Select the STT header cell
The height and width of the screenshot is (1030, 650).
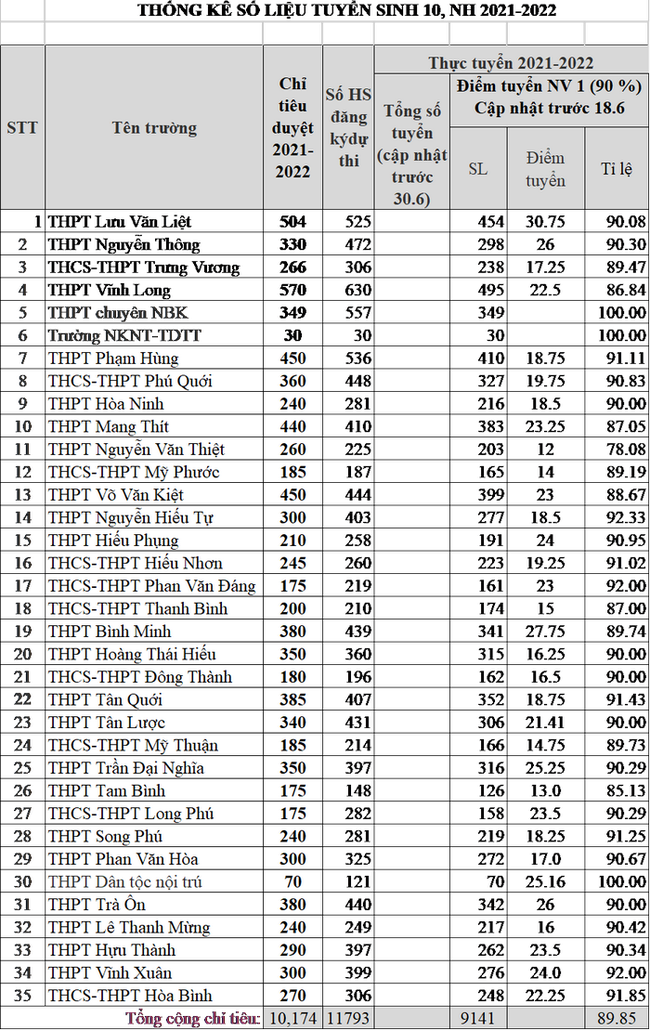point(22,128)
